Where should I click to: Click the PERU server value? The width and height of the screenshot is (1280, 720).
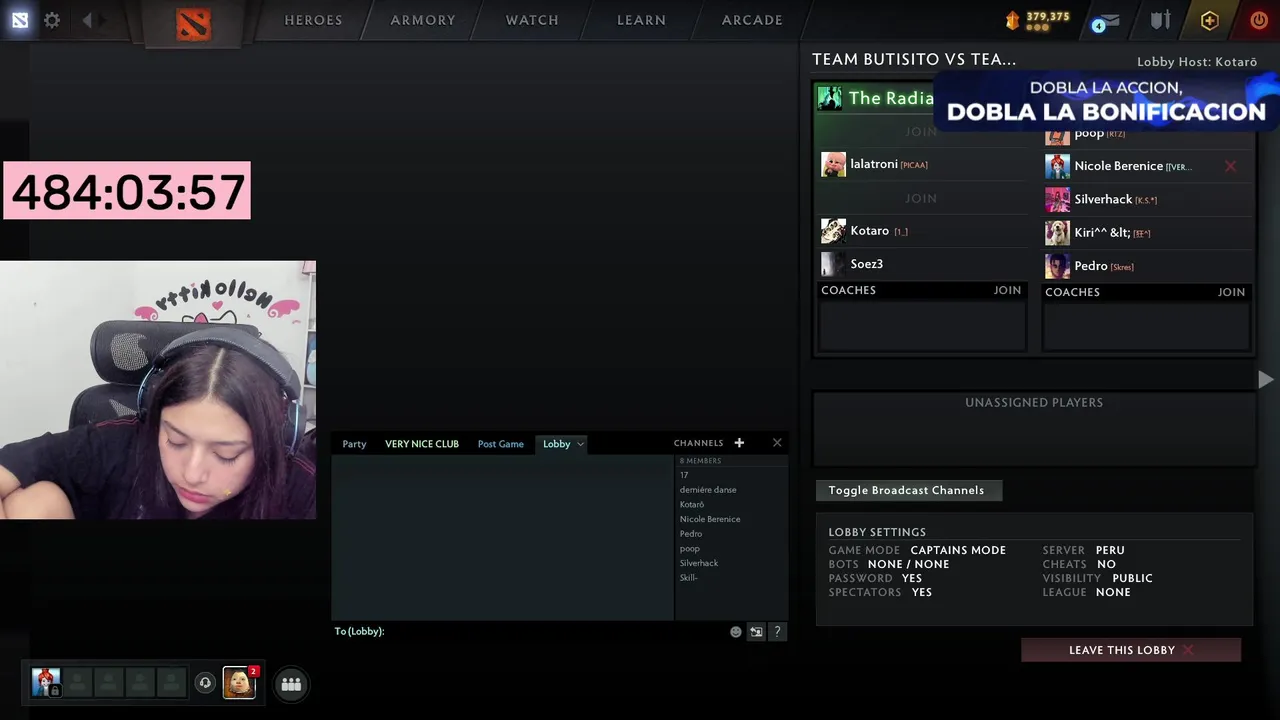[1110, 550]
